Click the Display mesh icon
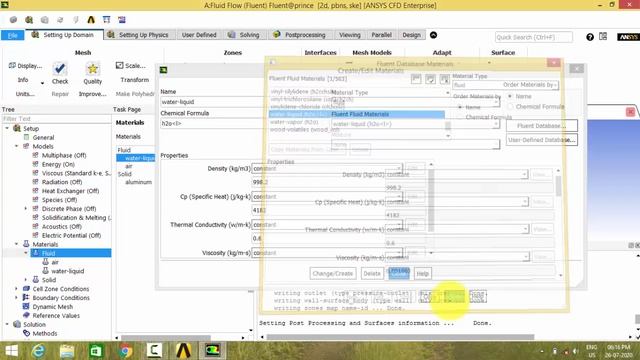Viewport: 640px width, 360px height. [12, 65]
